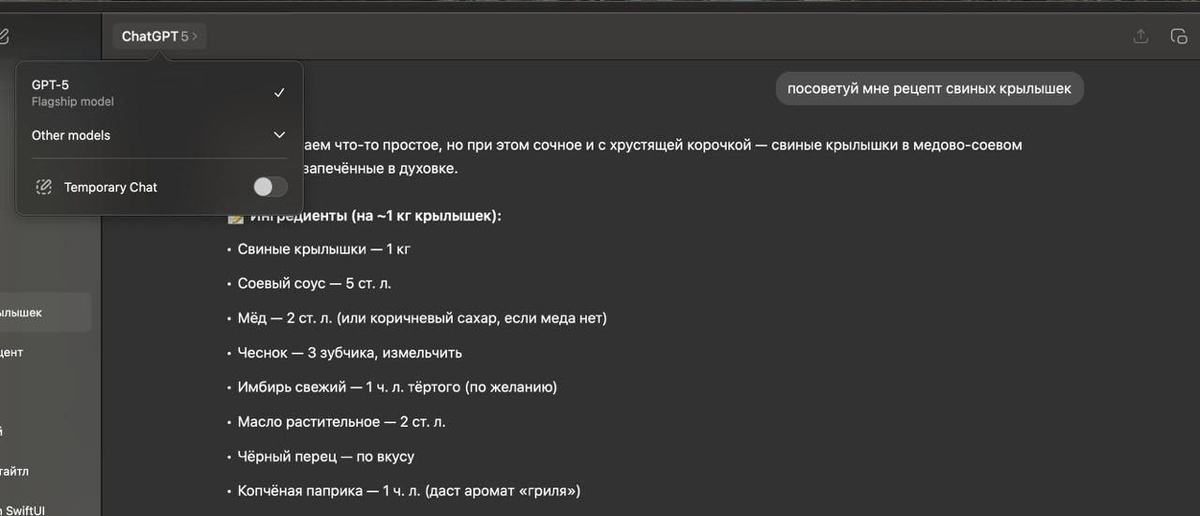
Task: Enable the Temporary Chat switch
Action: (x=270, y=187)
